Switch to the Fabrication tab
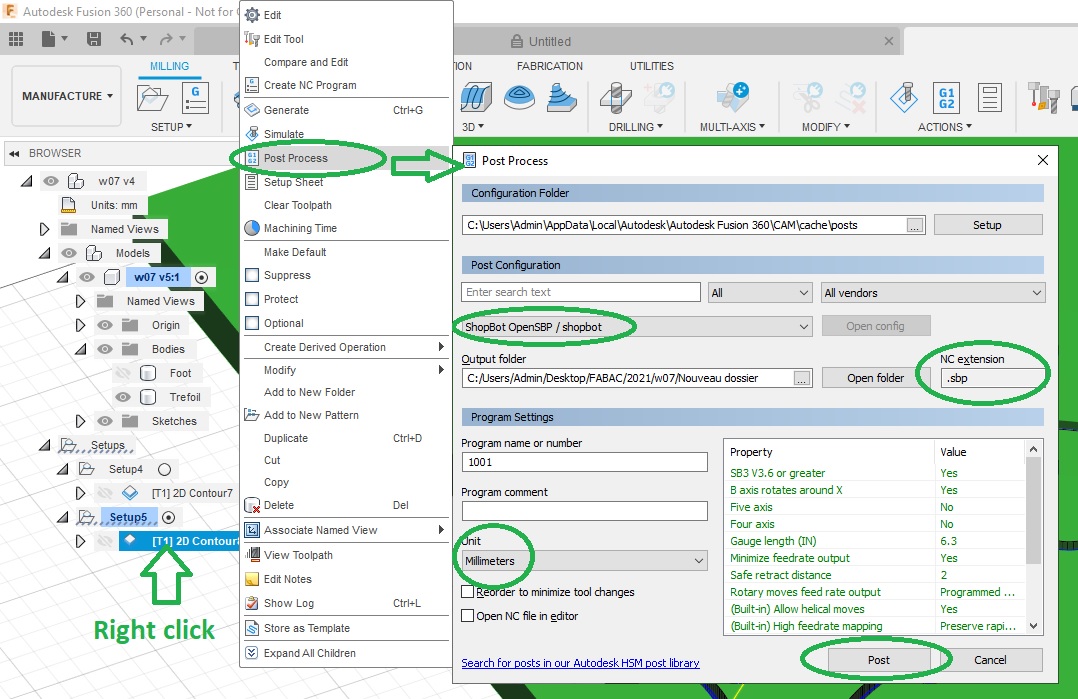 point(549,66)
